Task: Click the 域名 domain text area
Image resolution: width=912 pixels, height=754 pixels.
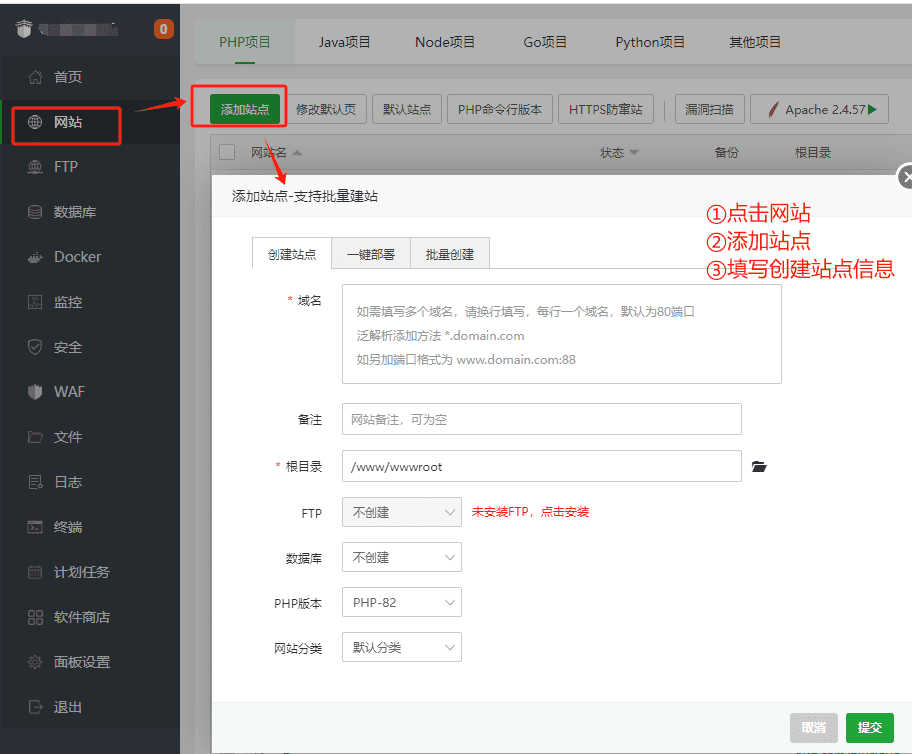Action: [x=561, y=334]
